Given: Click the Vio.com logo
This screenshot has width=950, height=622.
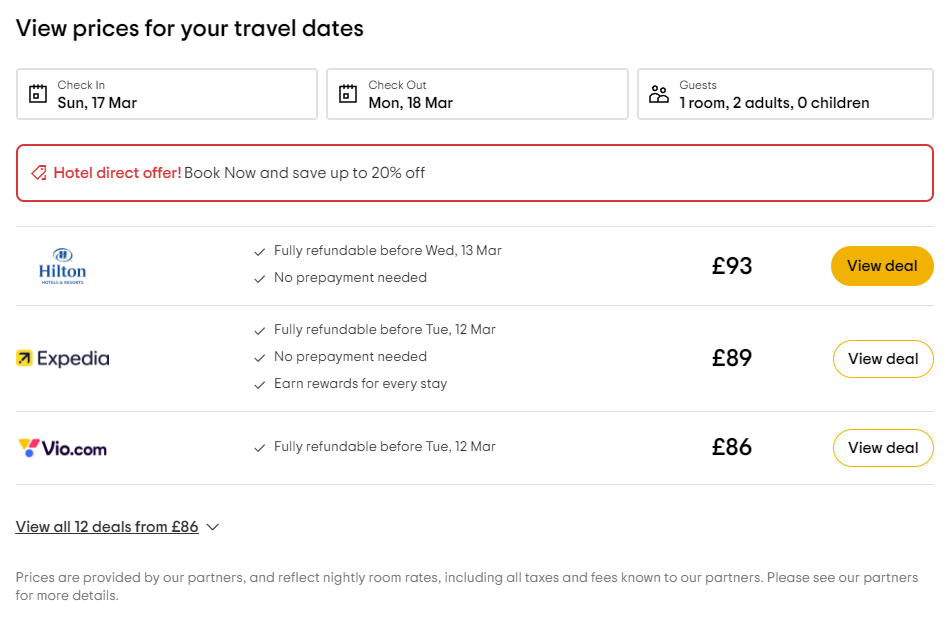Looking at the screenshot, I should click(62, 448).
